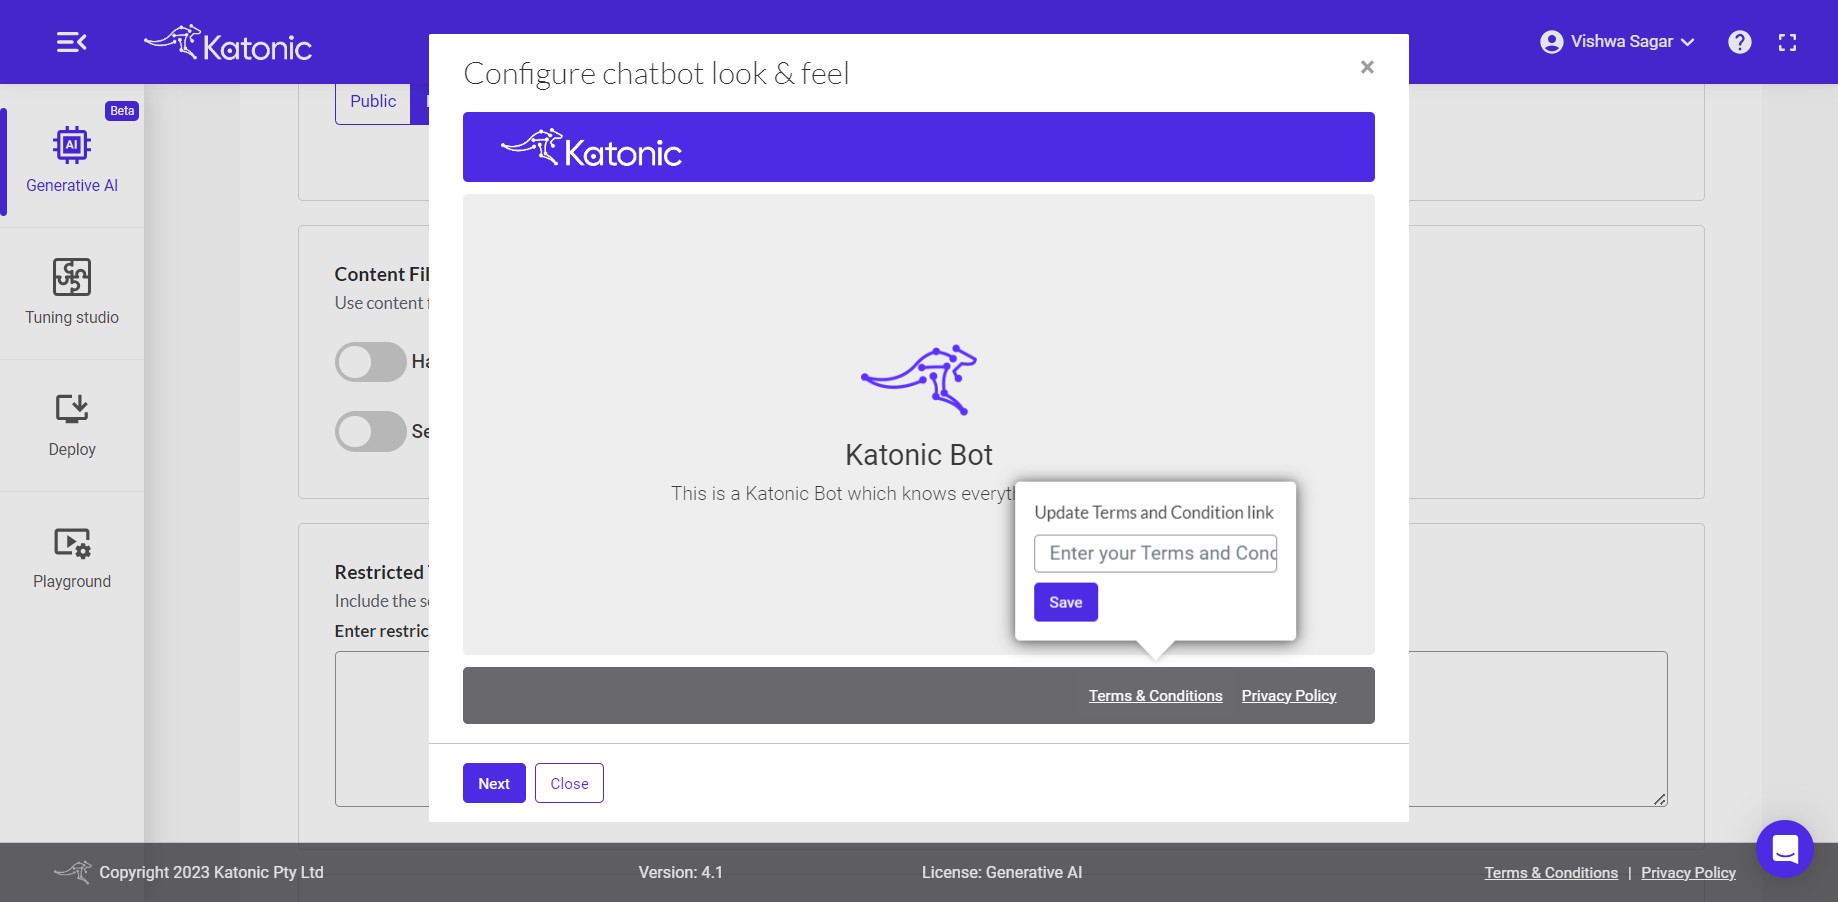Click the user avatar icon
The height and width of the screenshot is (902, 1838).
click(1552, 42)
